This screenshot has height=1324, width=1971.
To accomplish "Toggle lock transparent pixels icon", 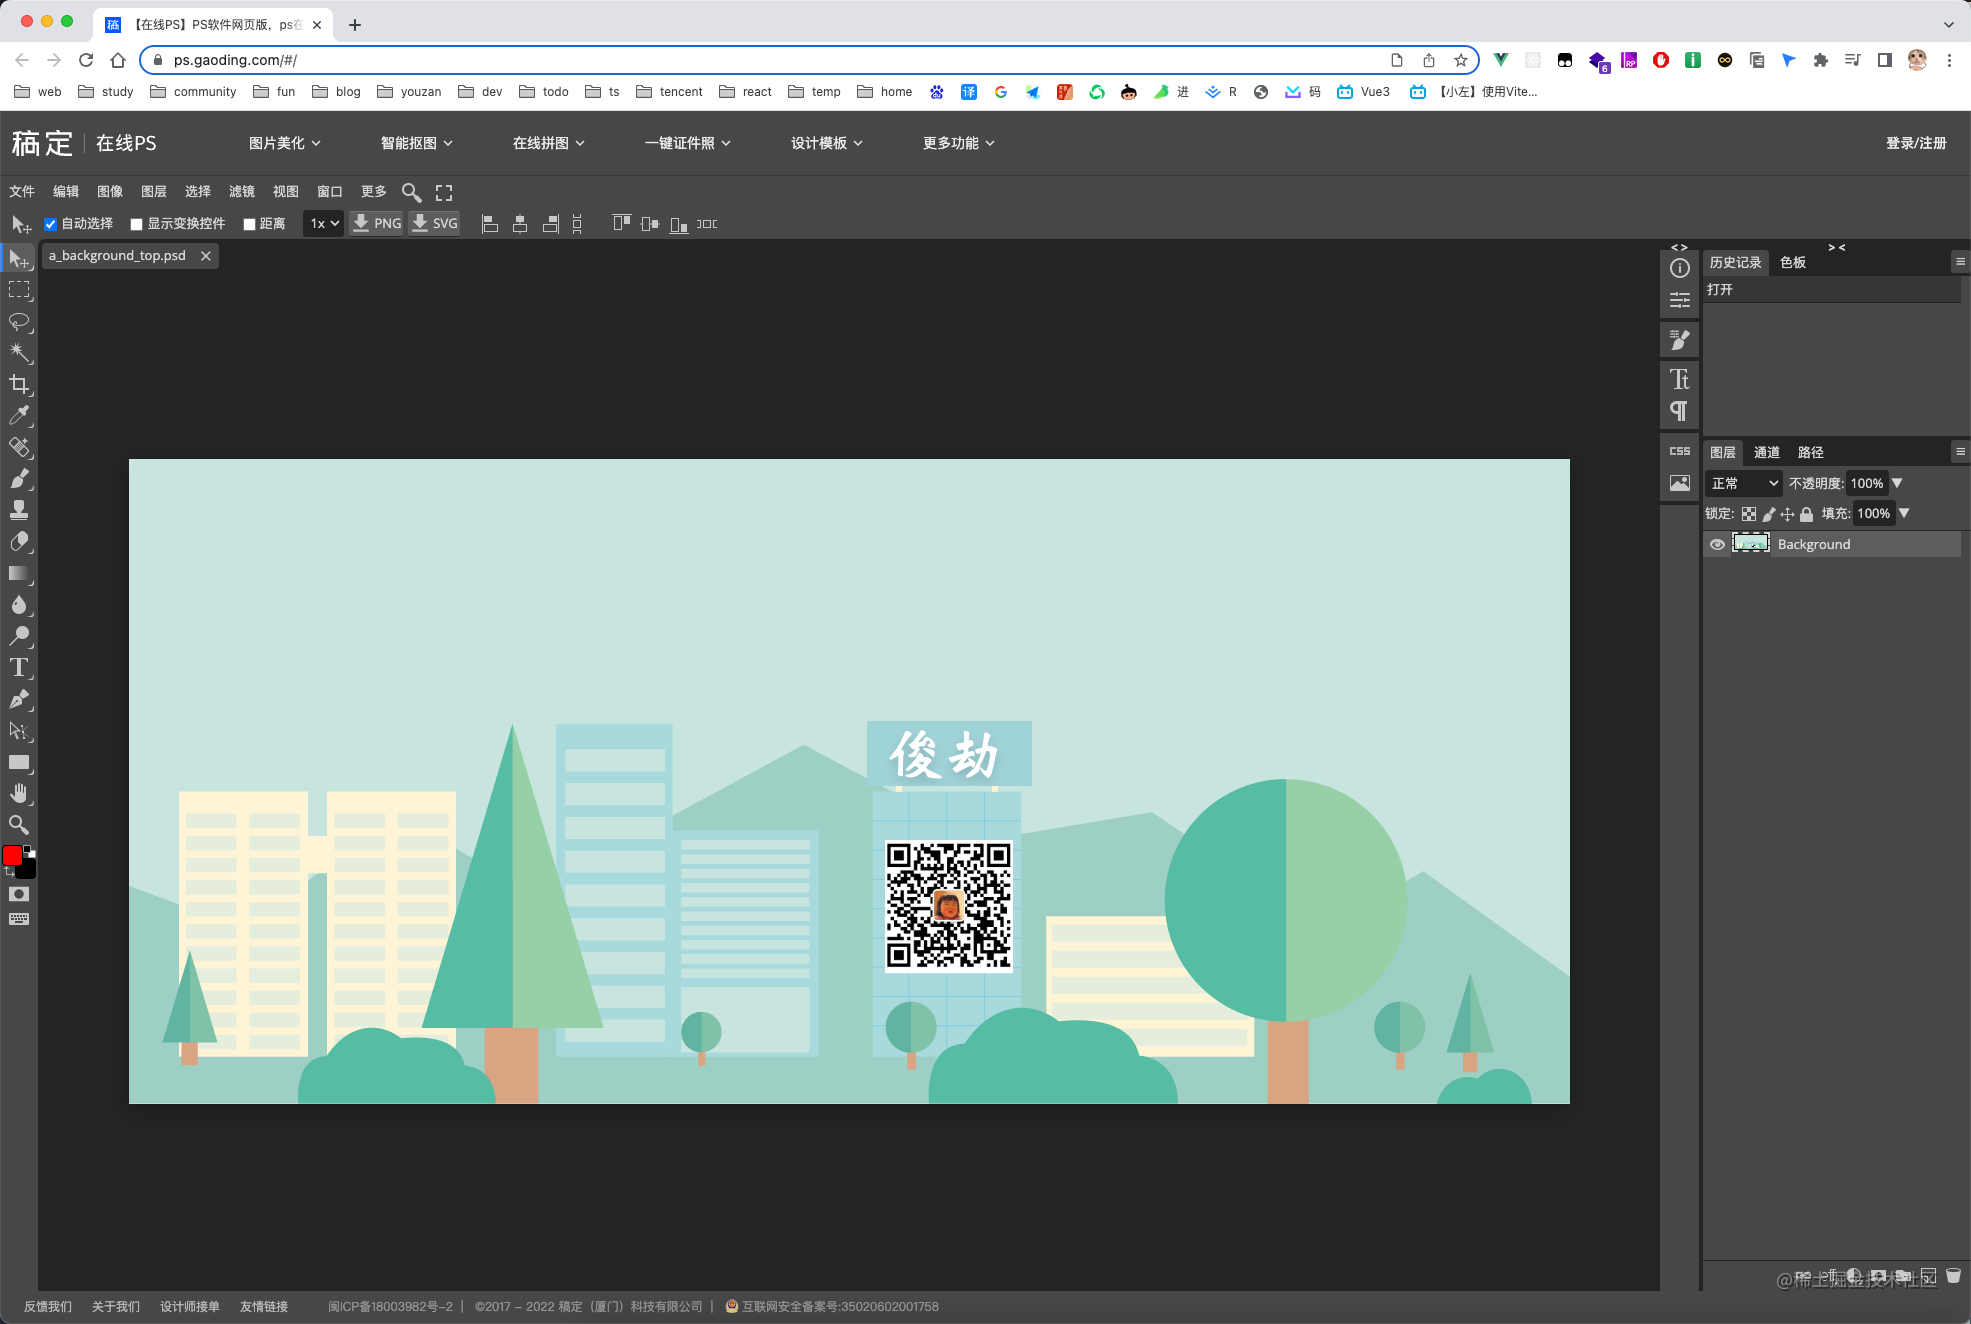I will 1749,514.
